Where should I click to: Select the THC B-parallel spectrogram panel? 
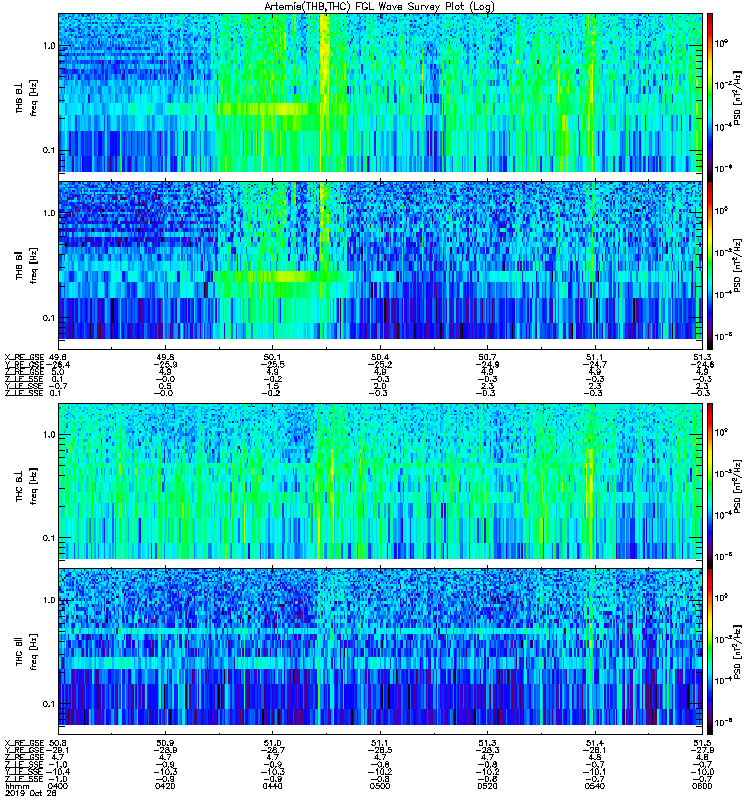pos(380,646)
